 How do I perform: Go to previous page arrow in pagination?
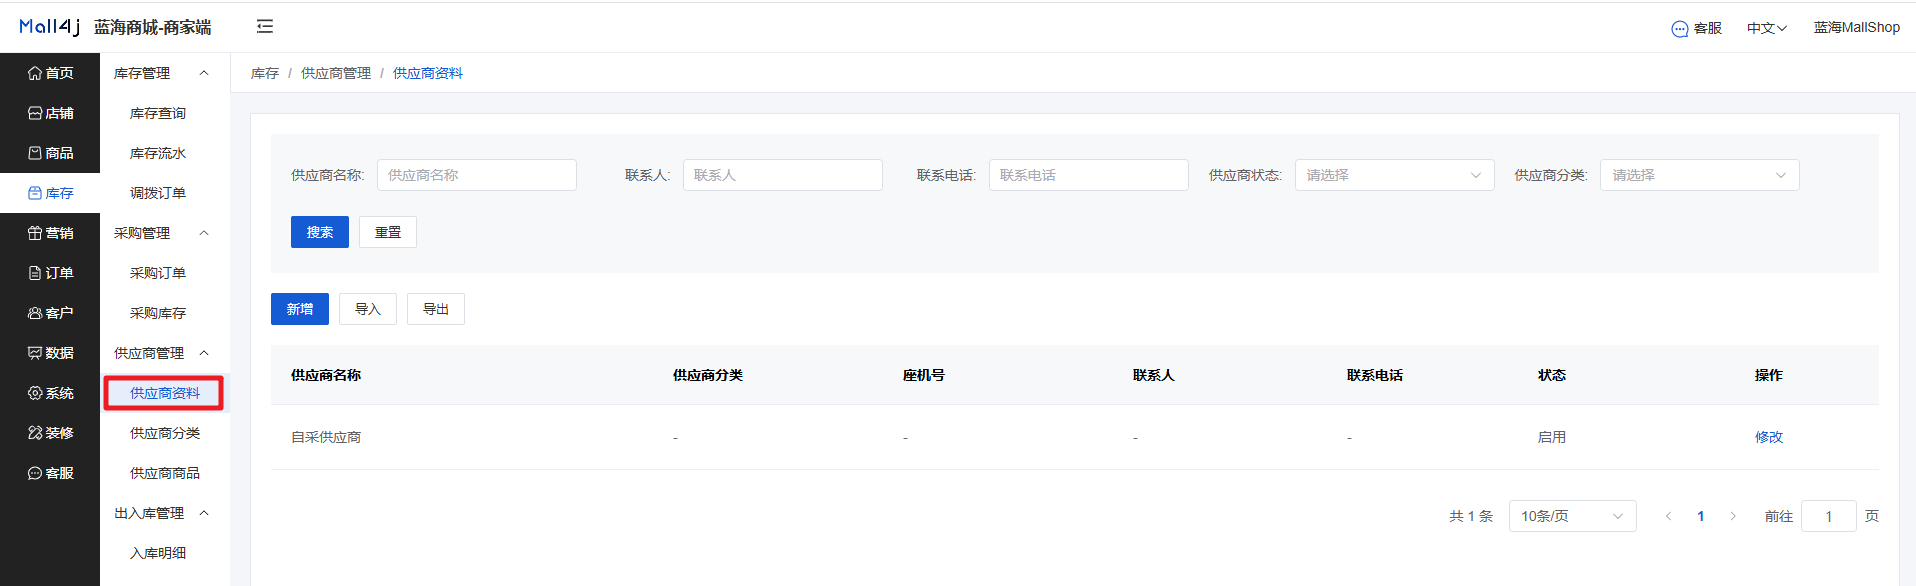coord(1668,516)
